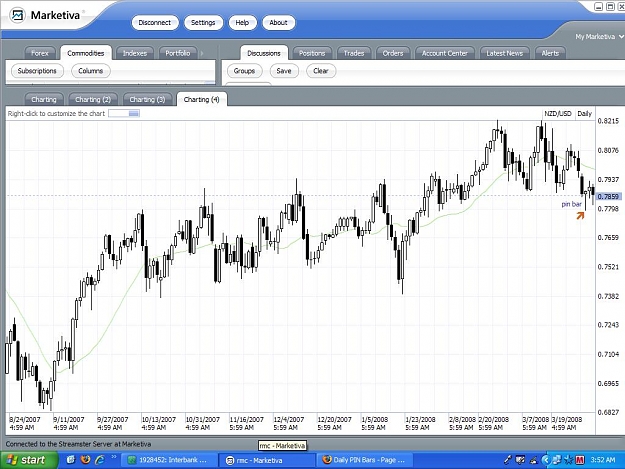Launch Firefox from the quick launch bar
Screen dimensions: 625x469
85,460
